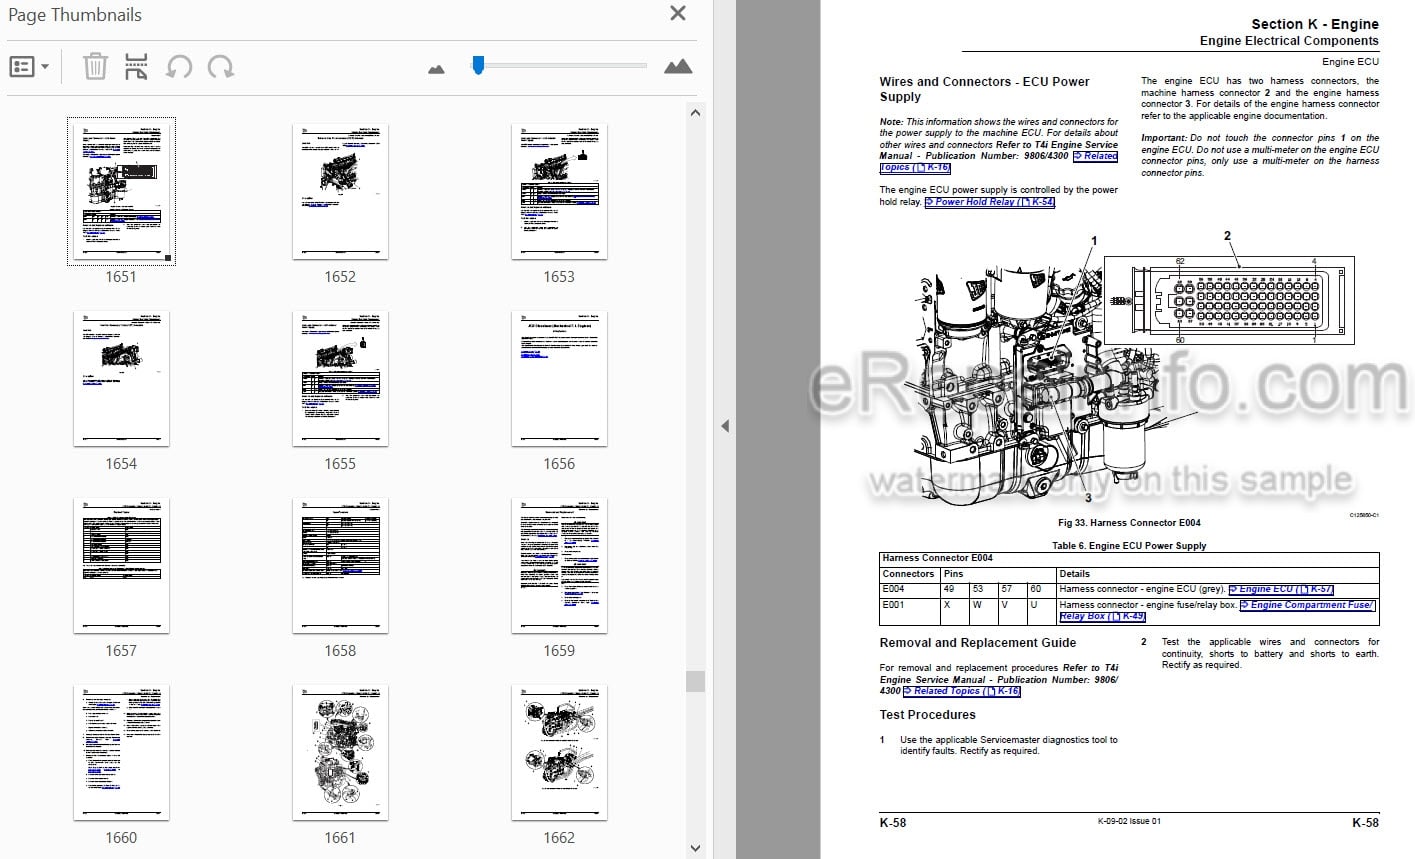
Task: Rotate pages clockwise
Action: 220,67
